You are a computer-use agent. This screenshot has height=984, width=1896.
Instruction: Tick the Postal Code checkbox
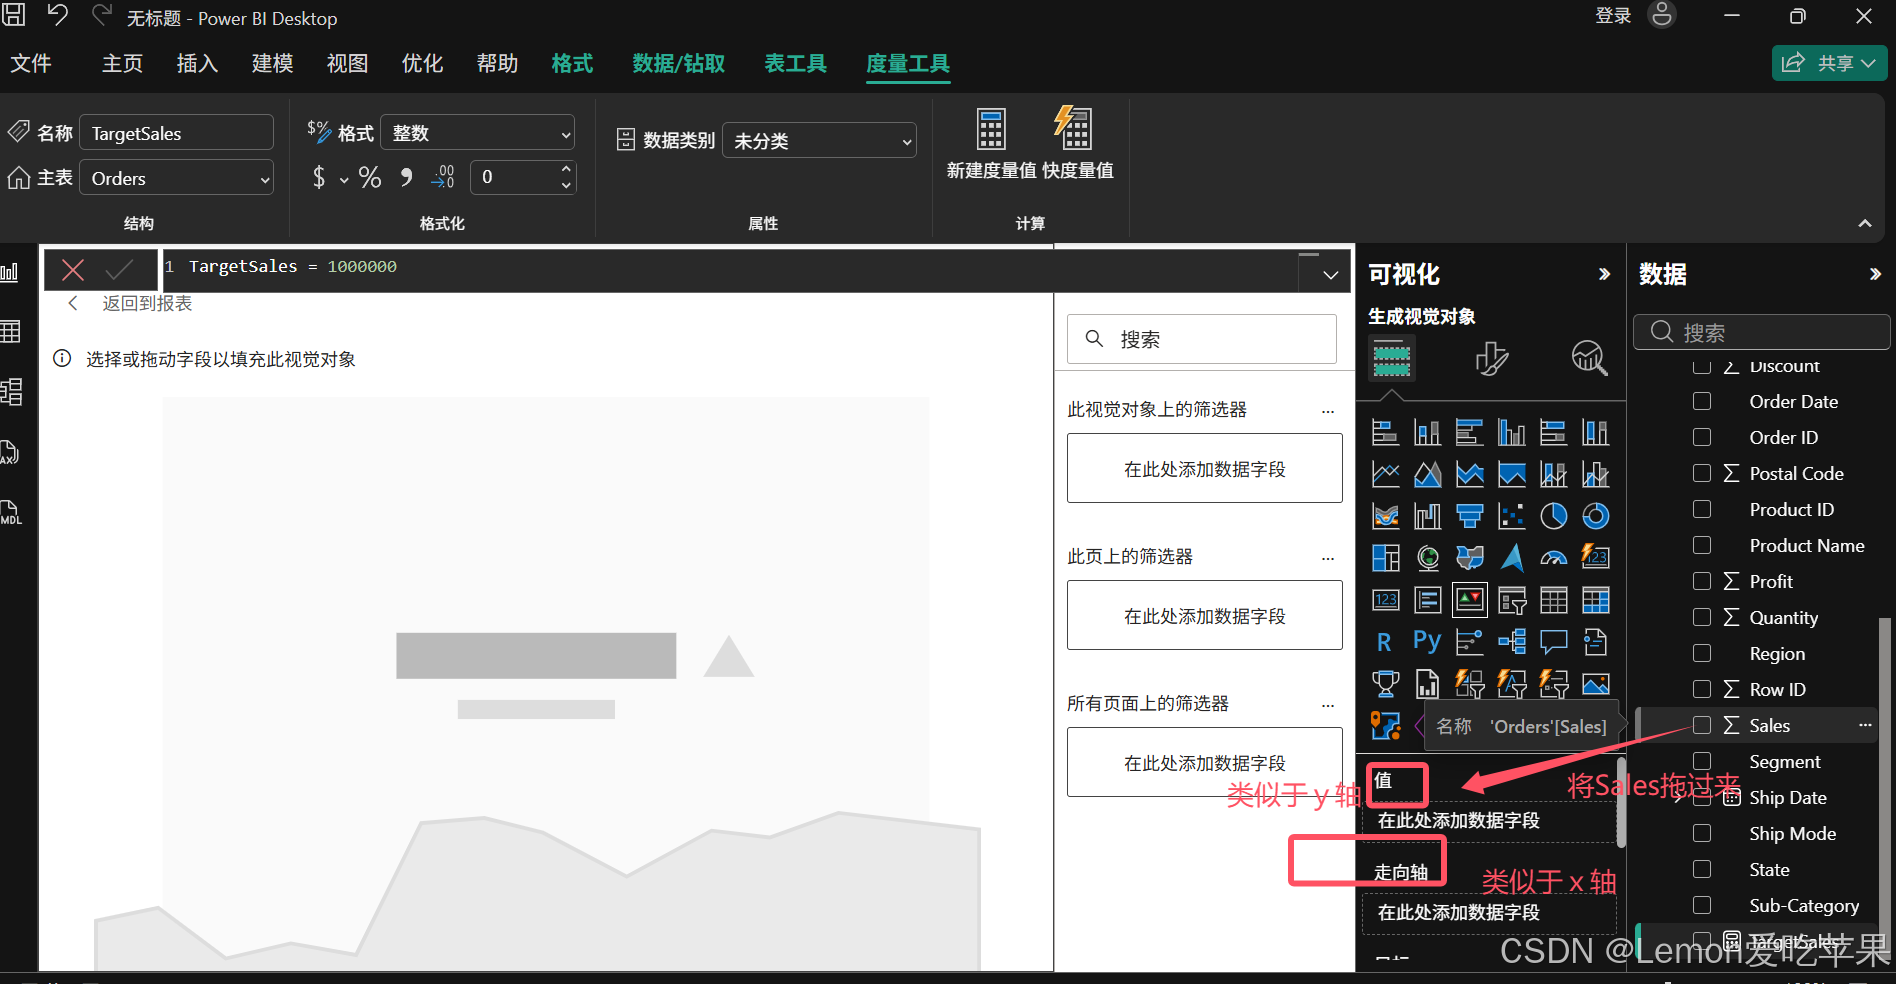(1702, 473)
